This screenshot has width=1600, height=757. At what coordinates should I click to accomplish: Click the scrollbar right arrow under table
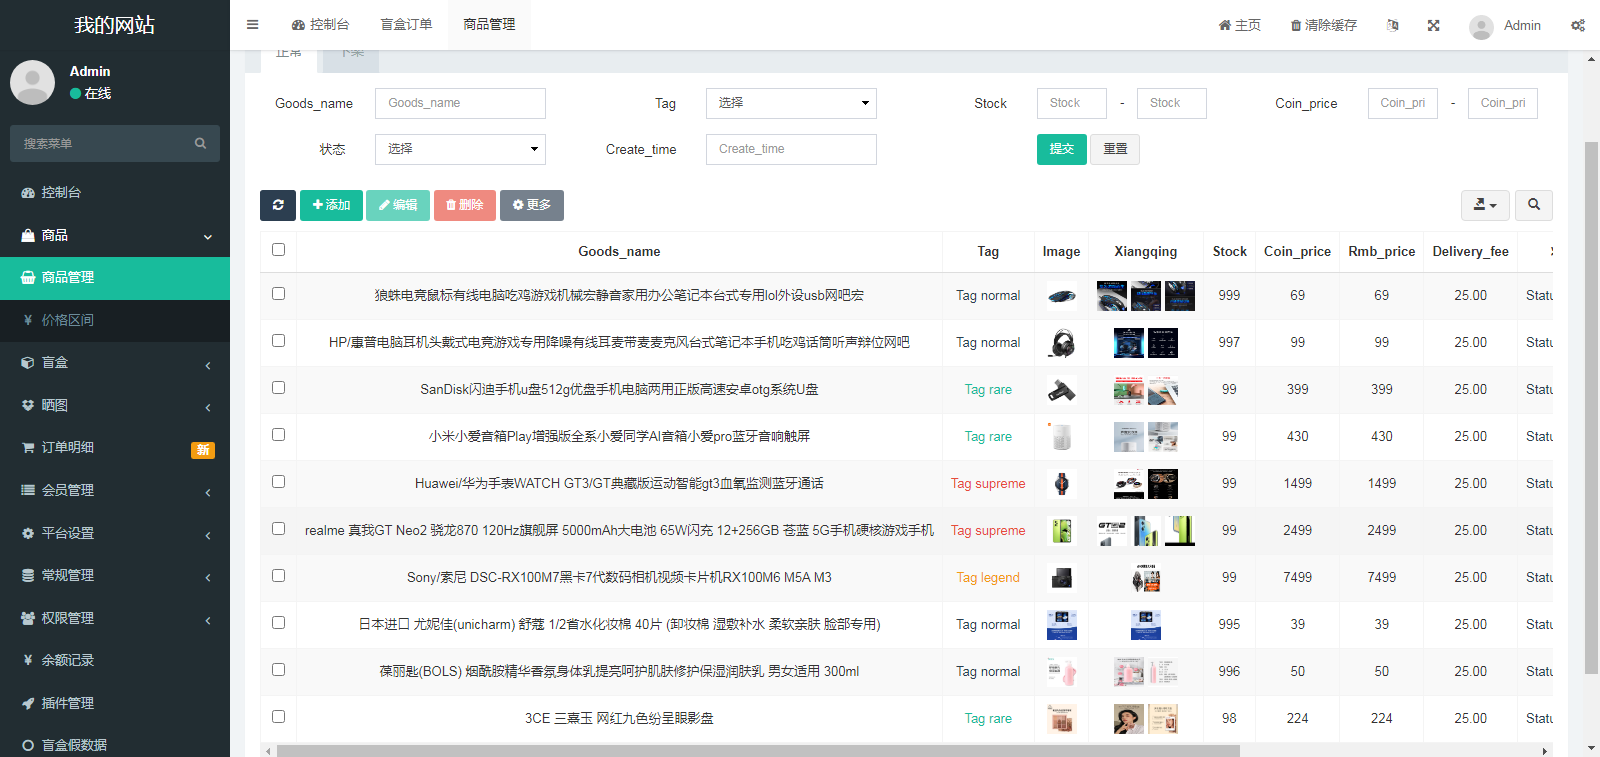[x=1545, y=751]
